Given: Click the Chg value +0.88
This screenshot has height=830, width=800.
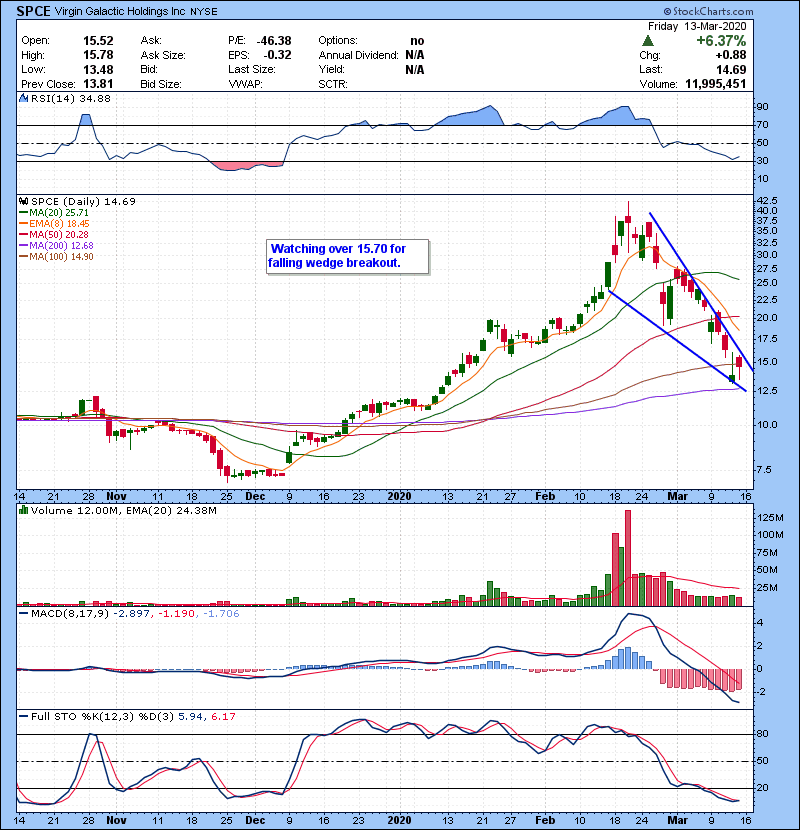Looking at the screenshot, I should coord(731,55).
